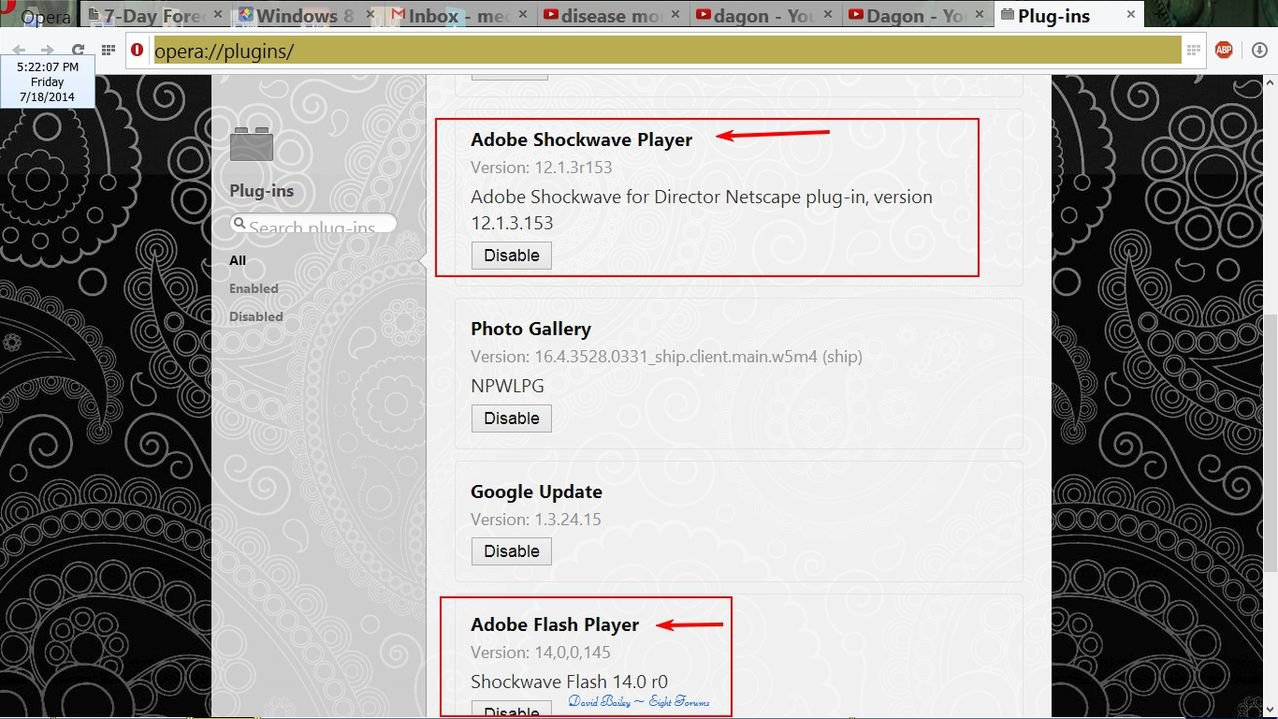This screenshot has height=719, width=1278.
Task: Click the search magnifier icon
Action: [239, 223]
